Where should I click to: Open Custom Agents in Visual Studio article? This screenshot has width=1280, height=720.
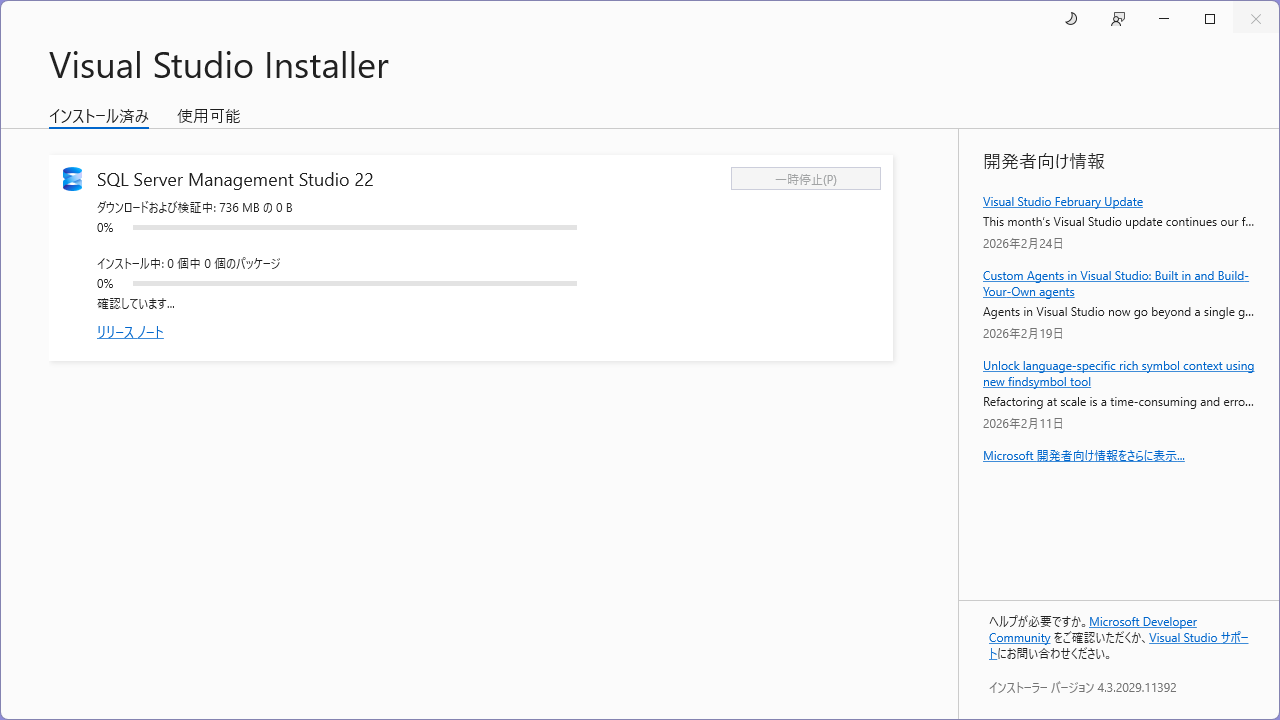pos(1115,276)
